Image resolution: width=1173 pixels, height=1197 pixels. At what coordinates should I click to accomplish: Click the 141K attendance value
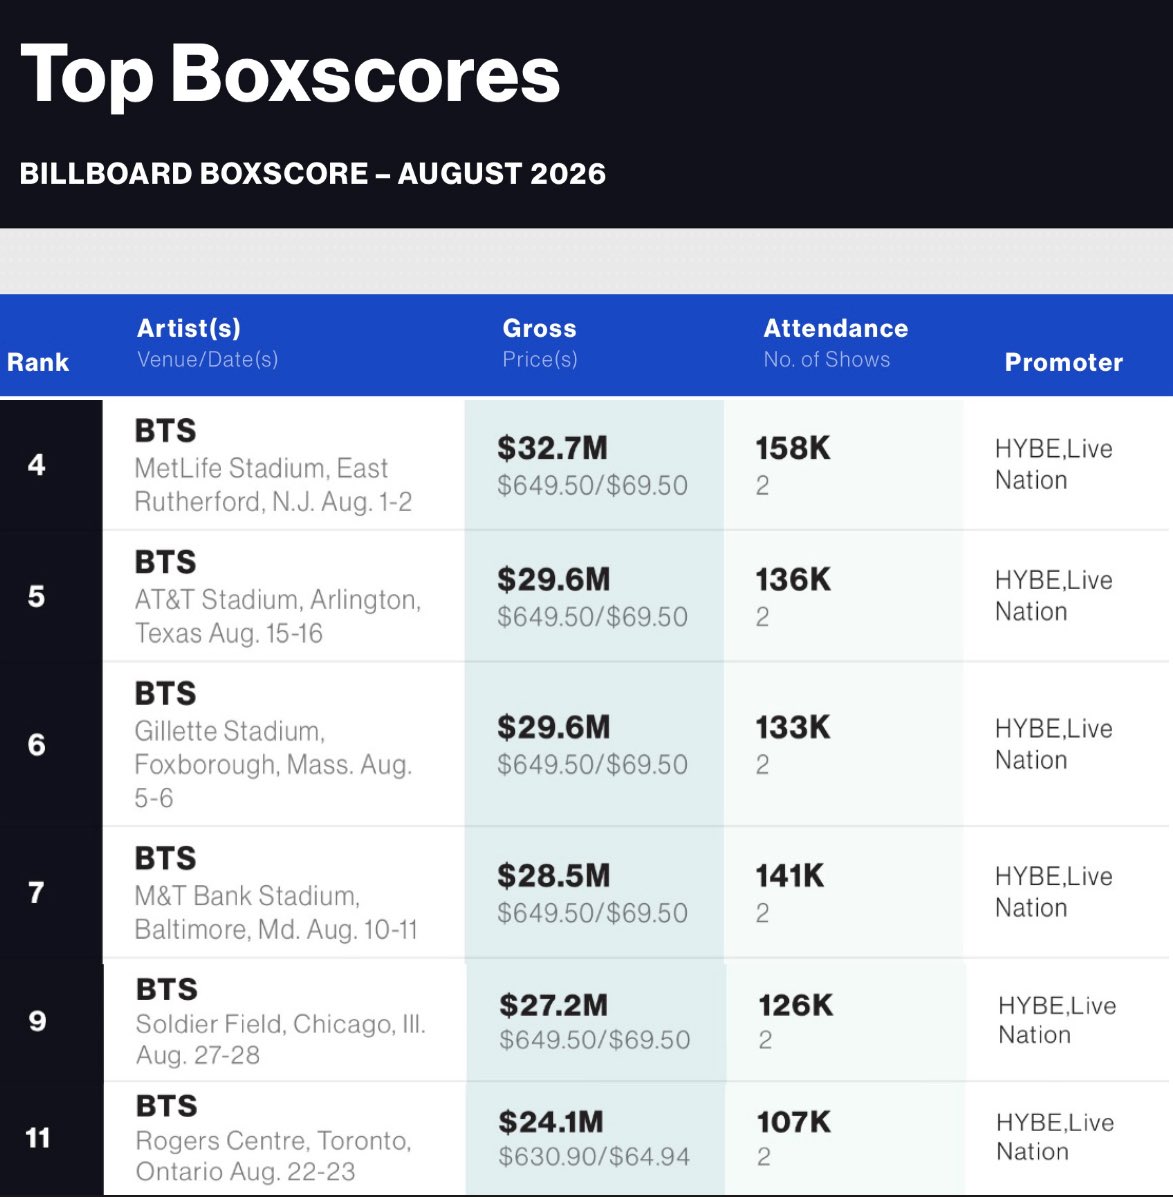click(790, 876)
